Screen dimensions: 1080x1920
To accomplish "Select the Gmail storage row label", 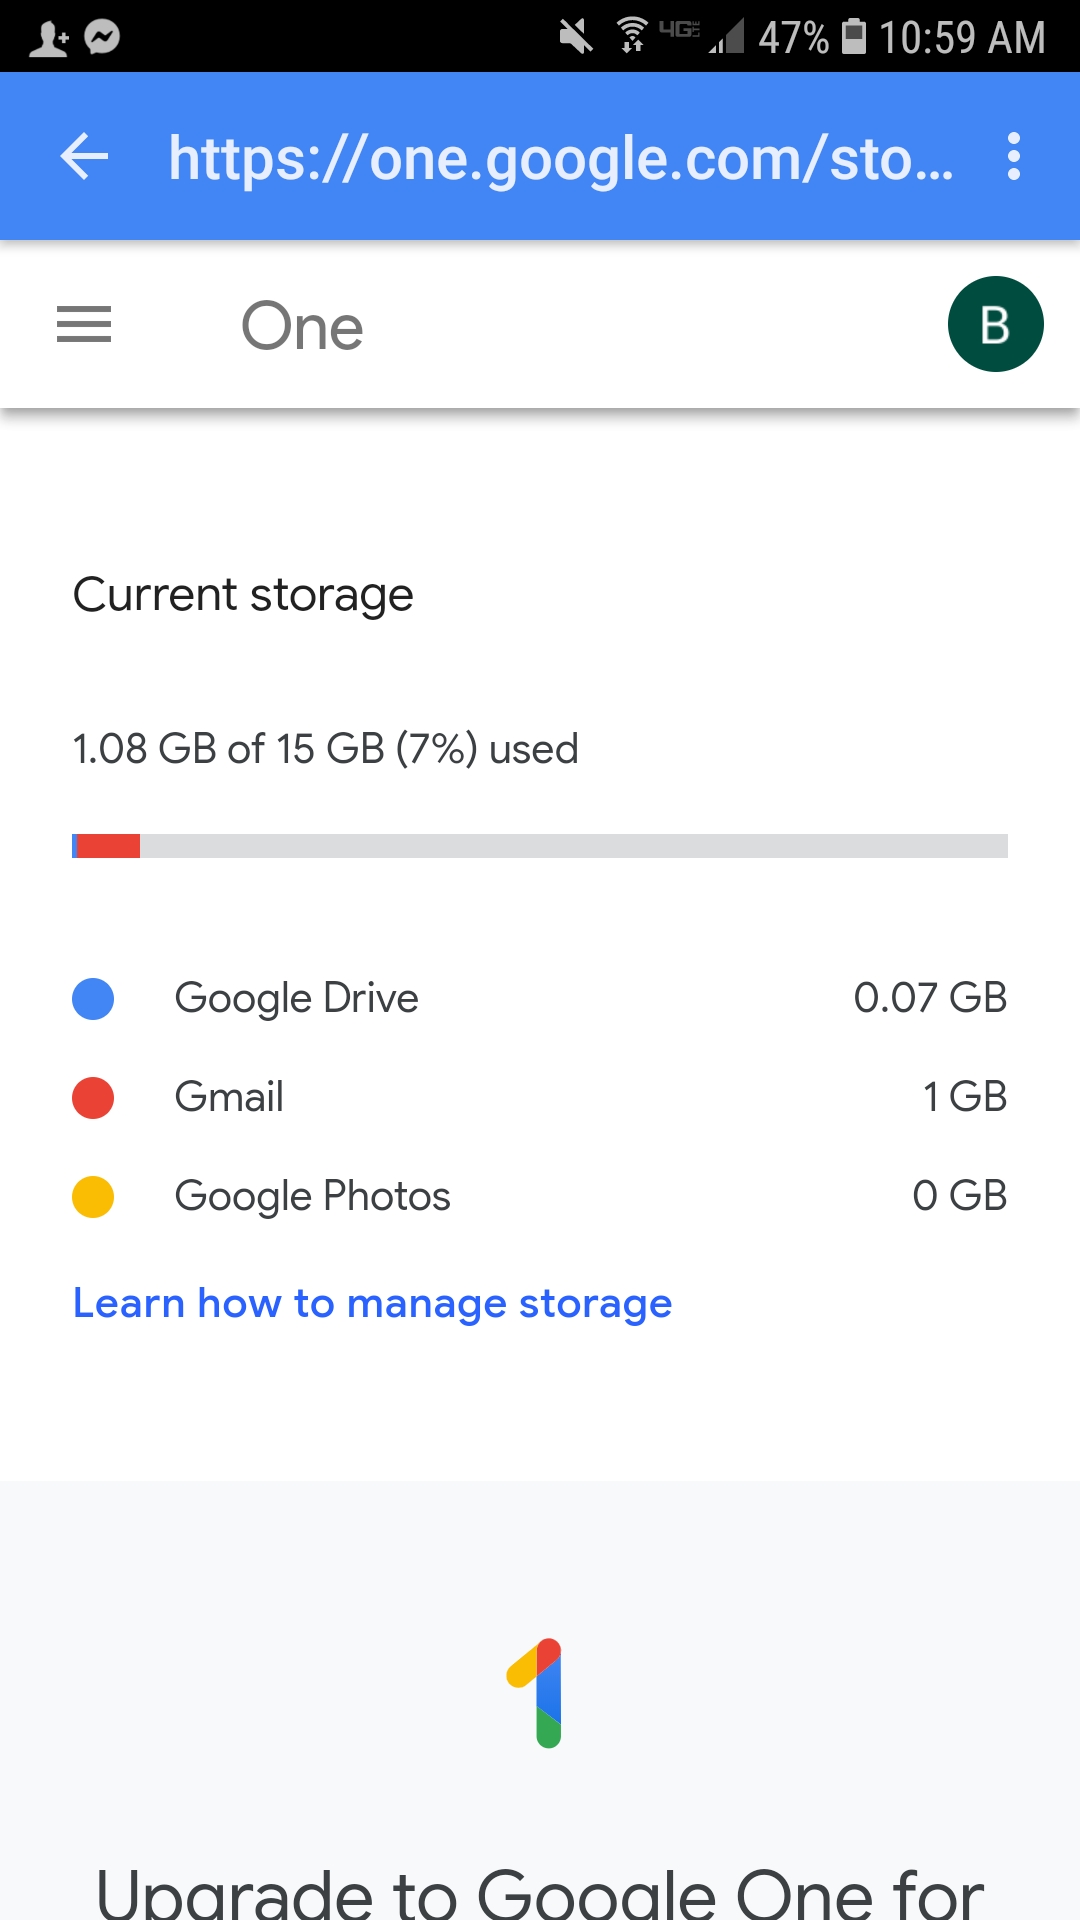I will coord(229,1097).
